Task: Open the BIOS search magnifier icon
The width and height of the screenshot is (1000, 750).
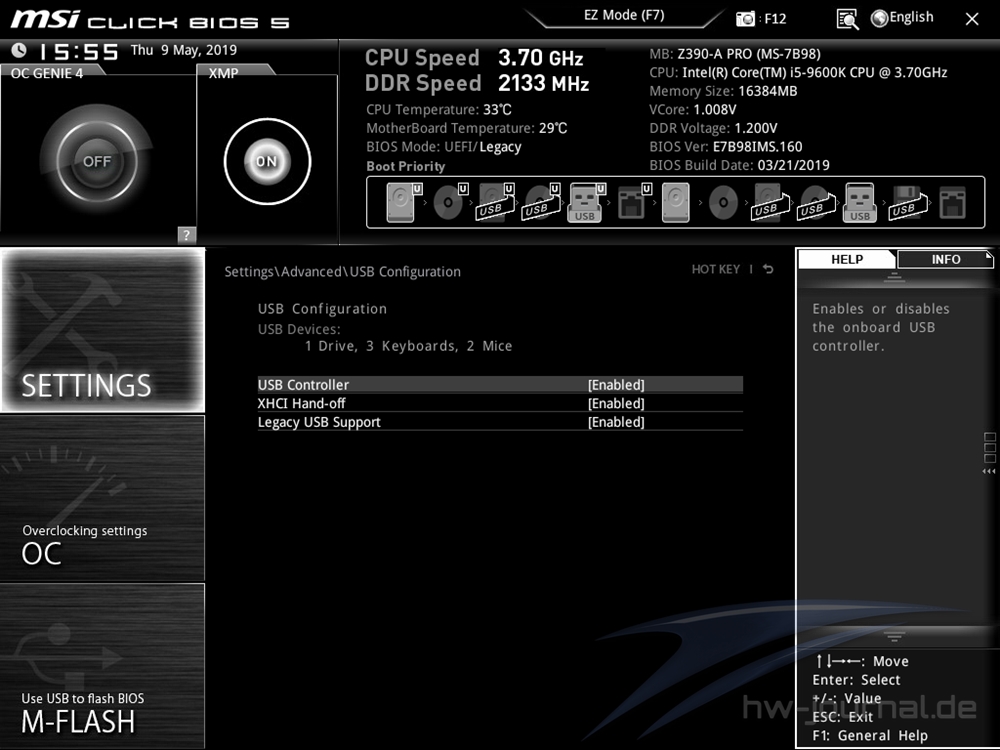Action: [x=847, y=19]
